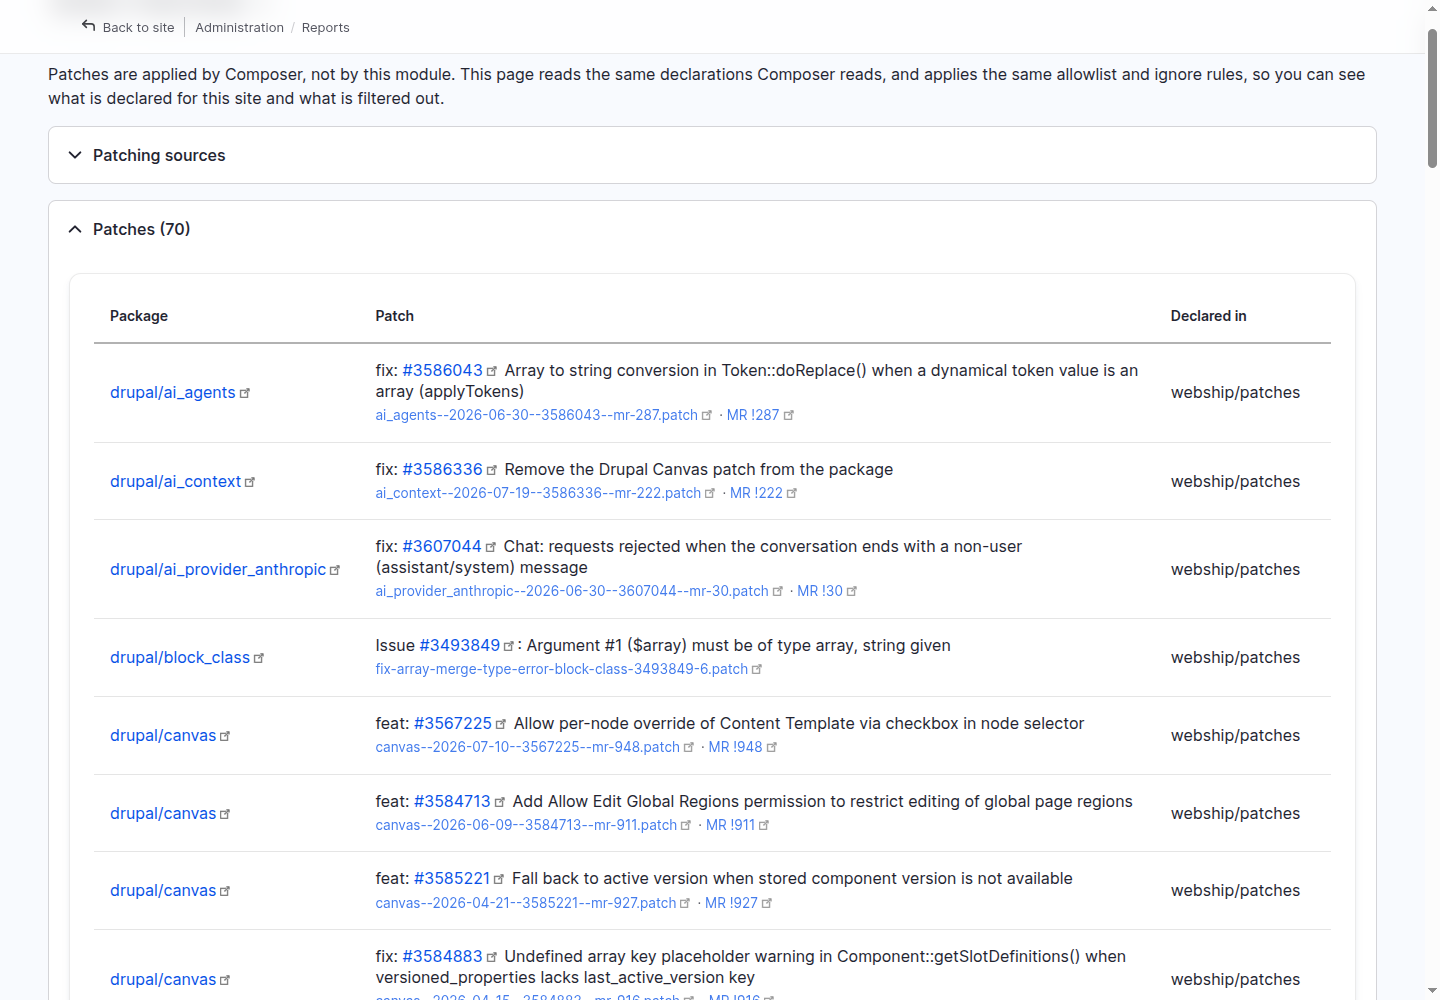The height and width of the screenshot is (1000, 1440).
Task: Open the canvas mr-927 patch file link
Action: coord(526,903)
